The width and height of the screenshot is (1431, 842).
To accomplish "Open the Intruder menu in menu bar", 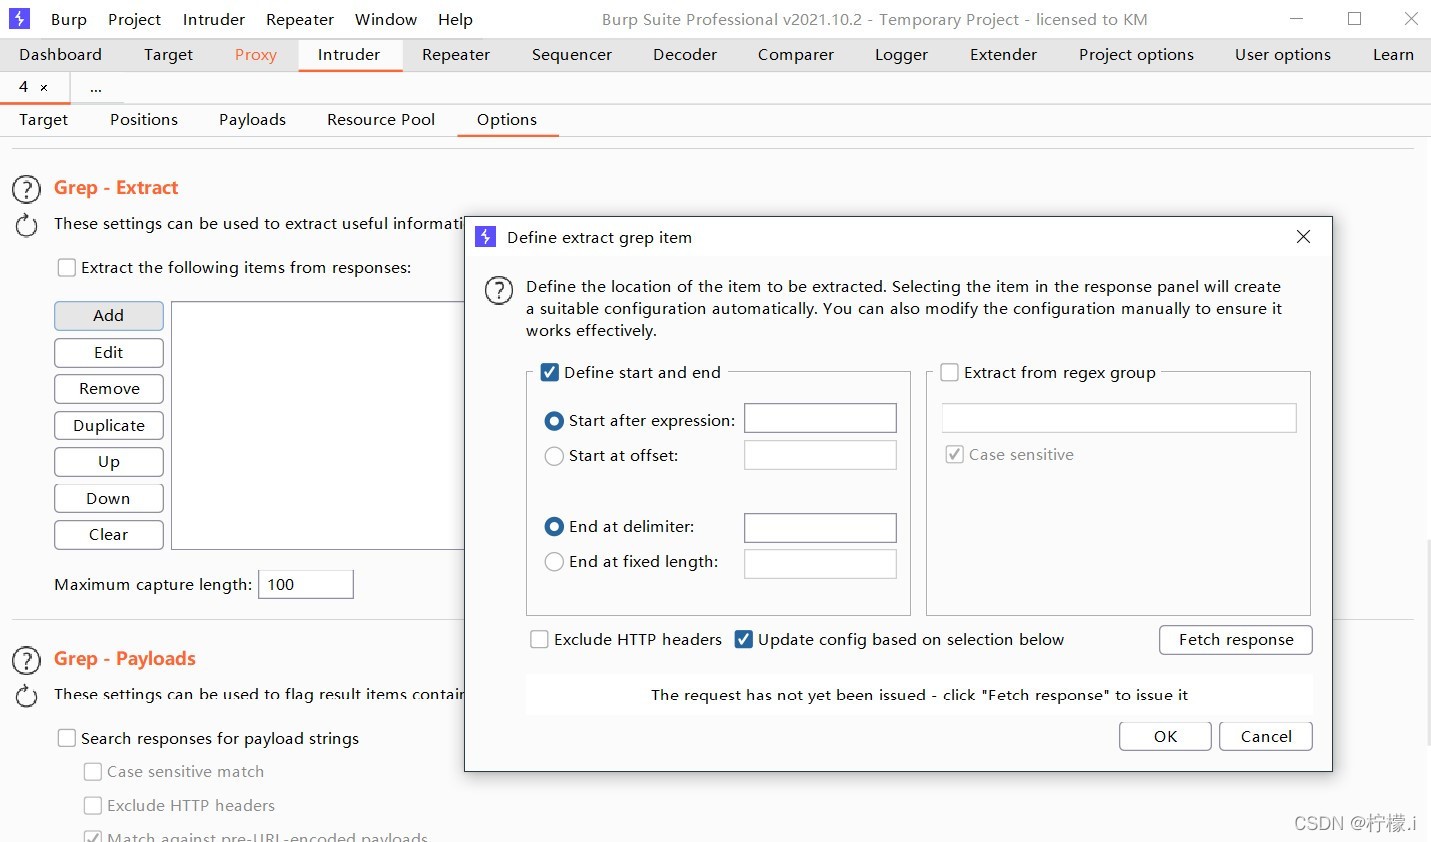I will [214, 19].
